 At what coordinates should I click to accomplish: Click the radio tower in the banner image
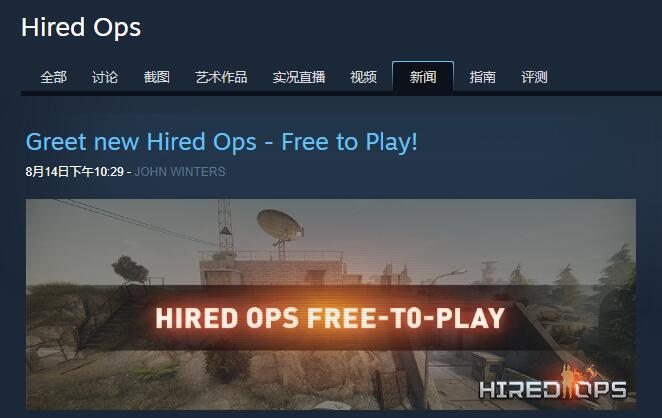pos(225,226)
